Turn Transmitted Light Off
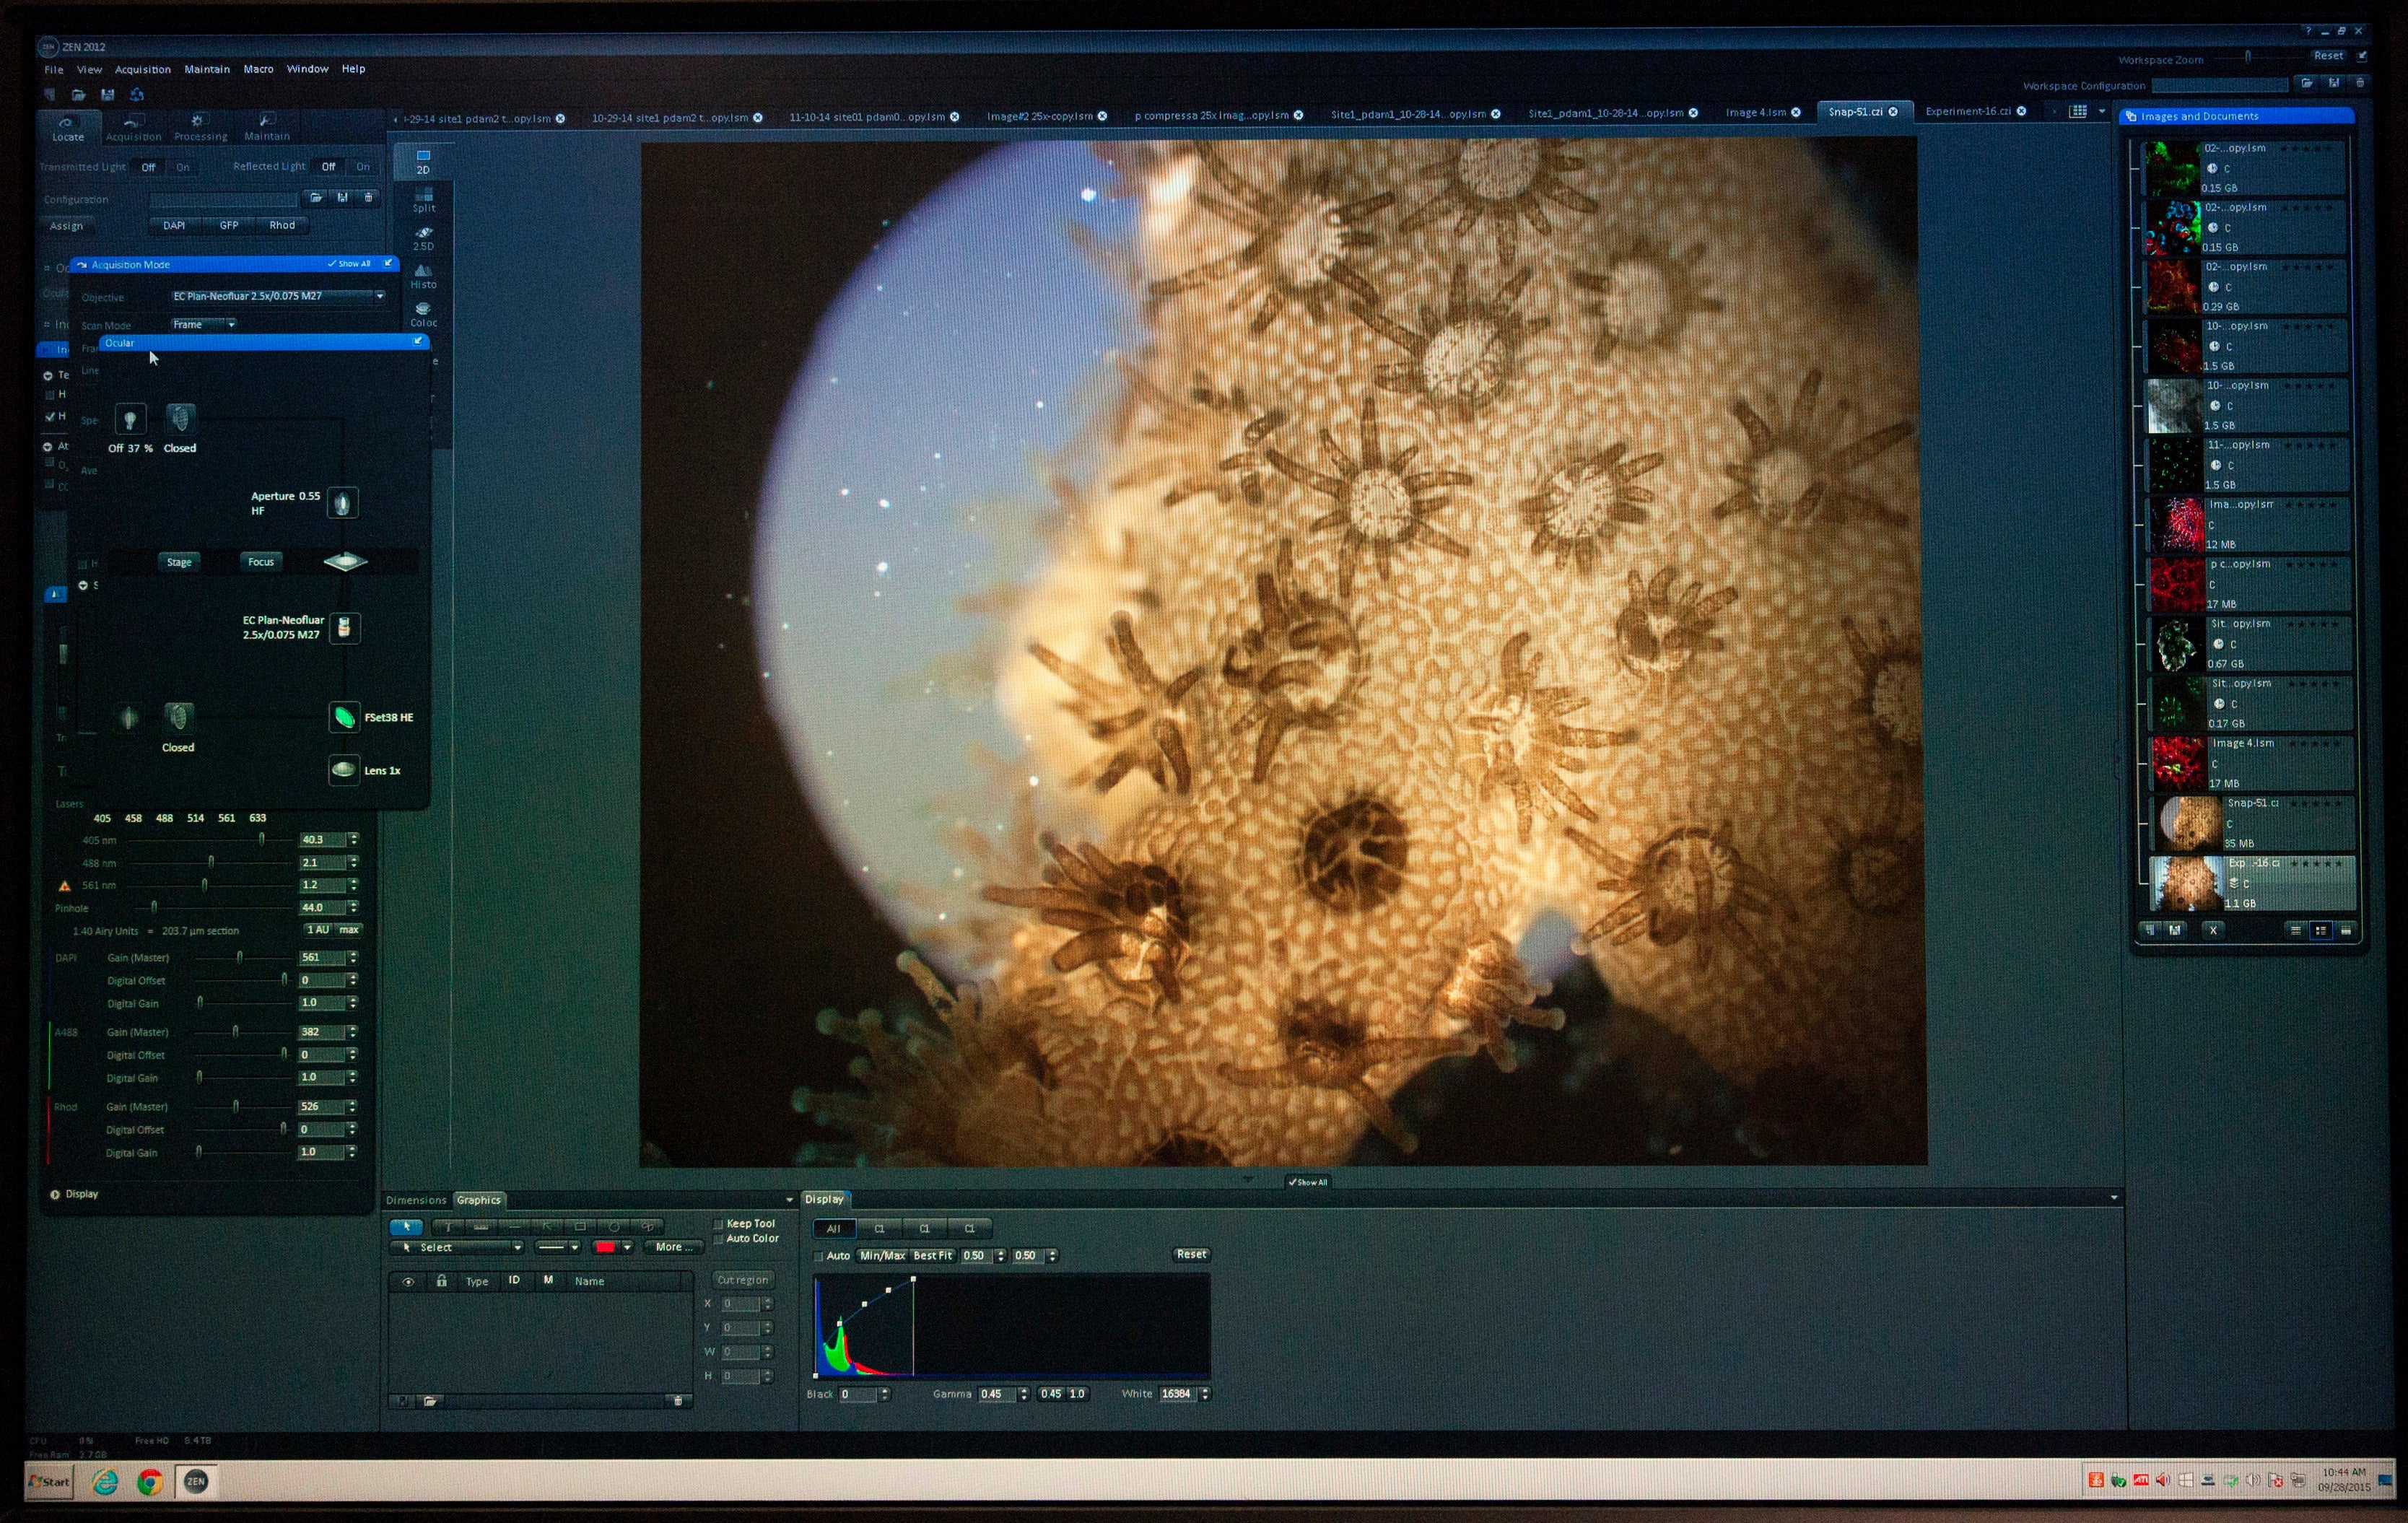 click(148, 167)
